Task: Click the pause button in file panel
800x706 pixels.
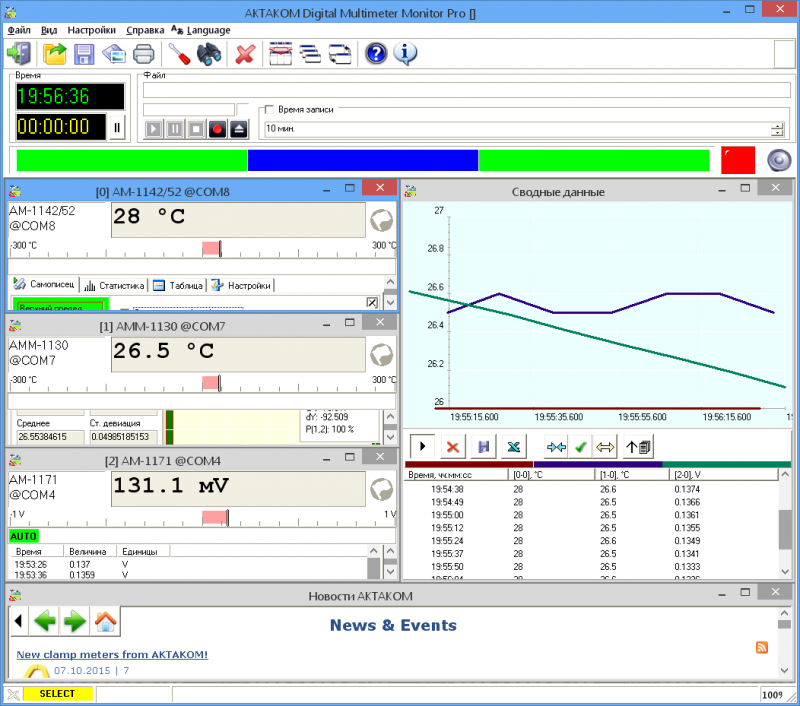Action: tap(175, 129)
